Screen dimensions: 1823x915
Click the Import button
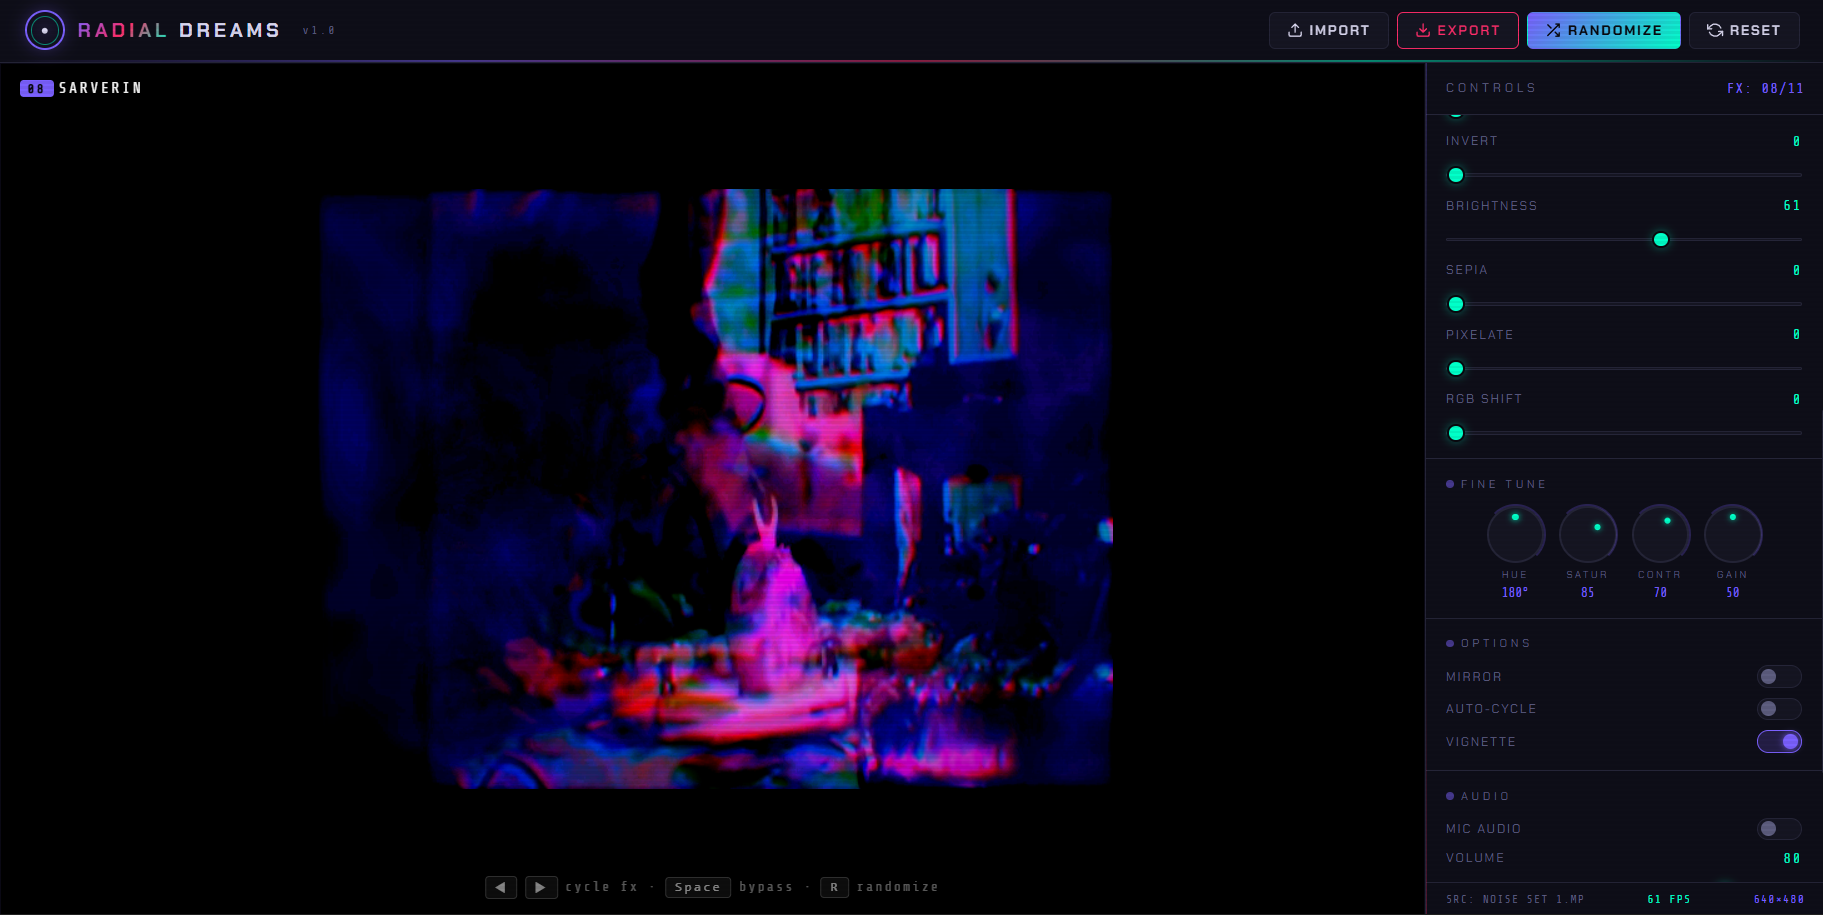pyautogui.click(x=1328, y=30)
